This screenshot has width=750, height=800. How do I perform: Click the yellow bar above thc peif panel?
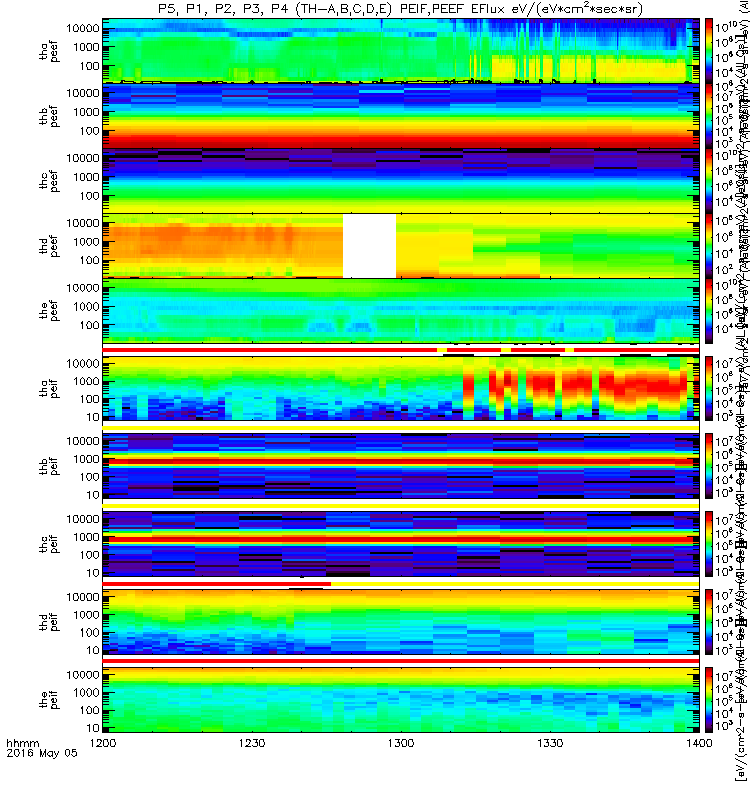click(x=401, y=506)
